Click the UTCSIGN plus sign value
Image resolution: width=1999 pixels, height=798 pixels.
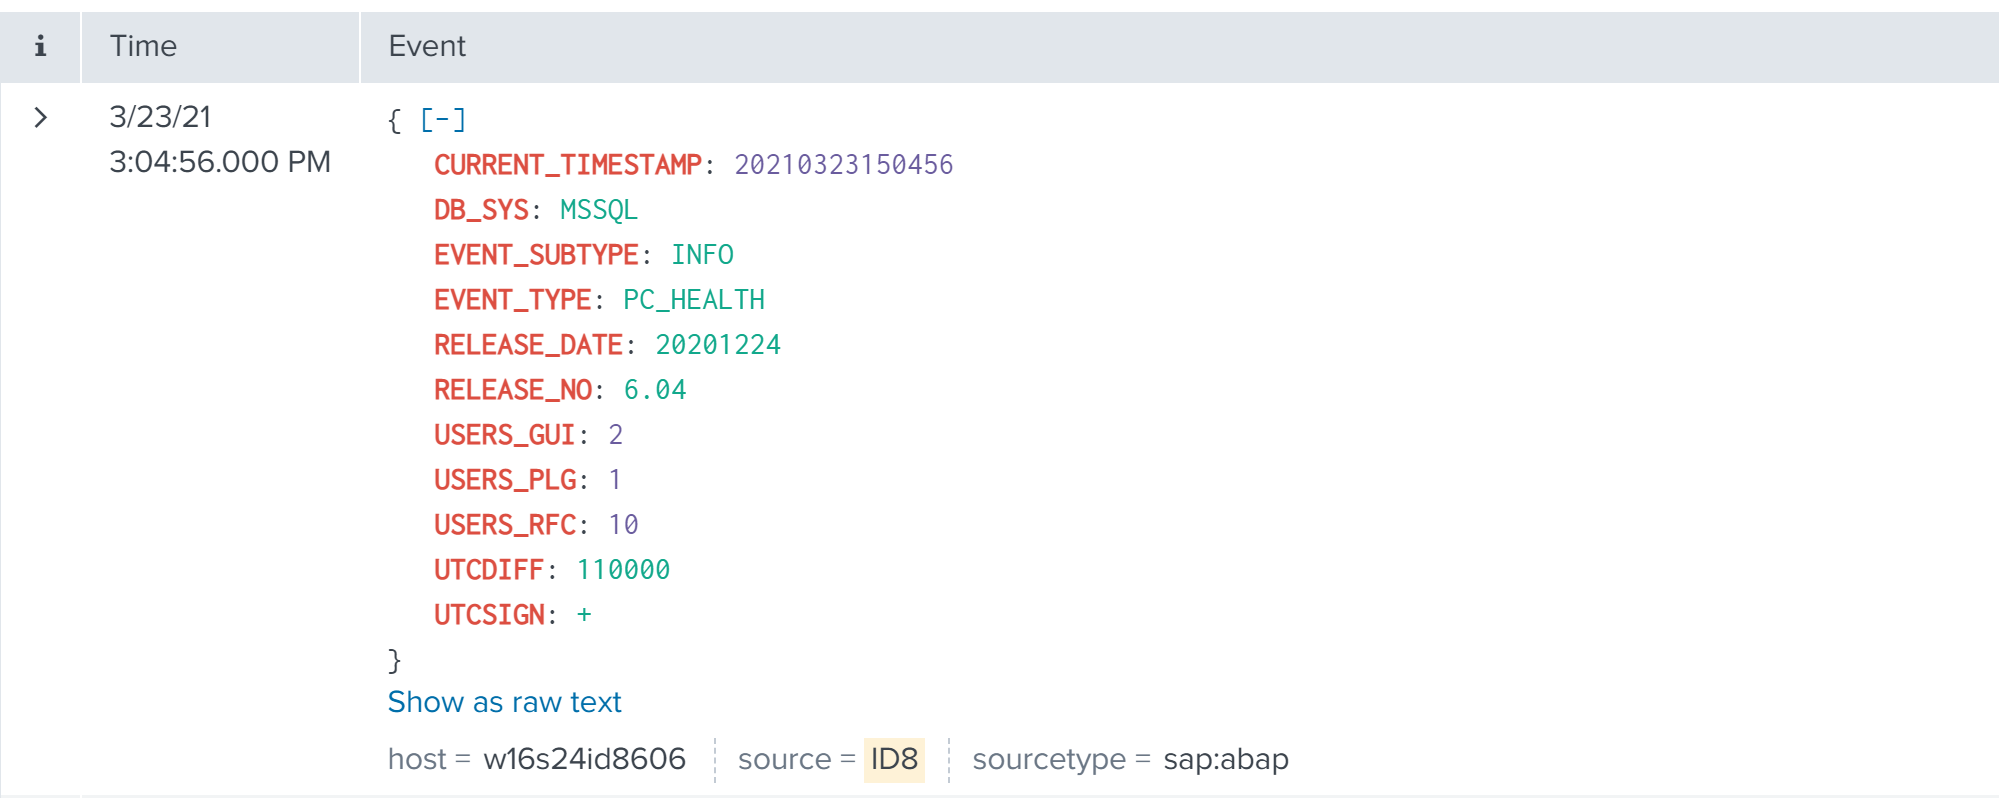coord(584,615)
